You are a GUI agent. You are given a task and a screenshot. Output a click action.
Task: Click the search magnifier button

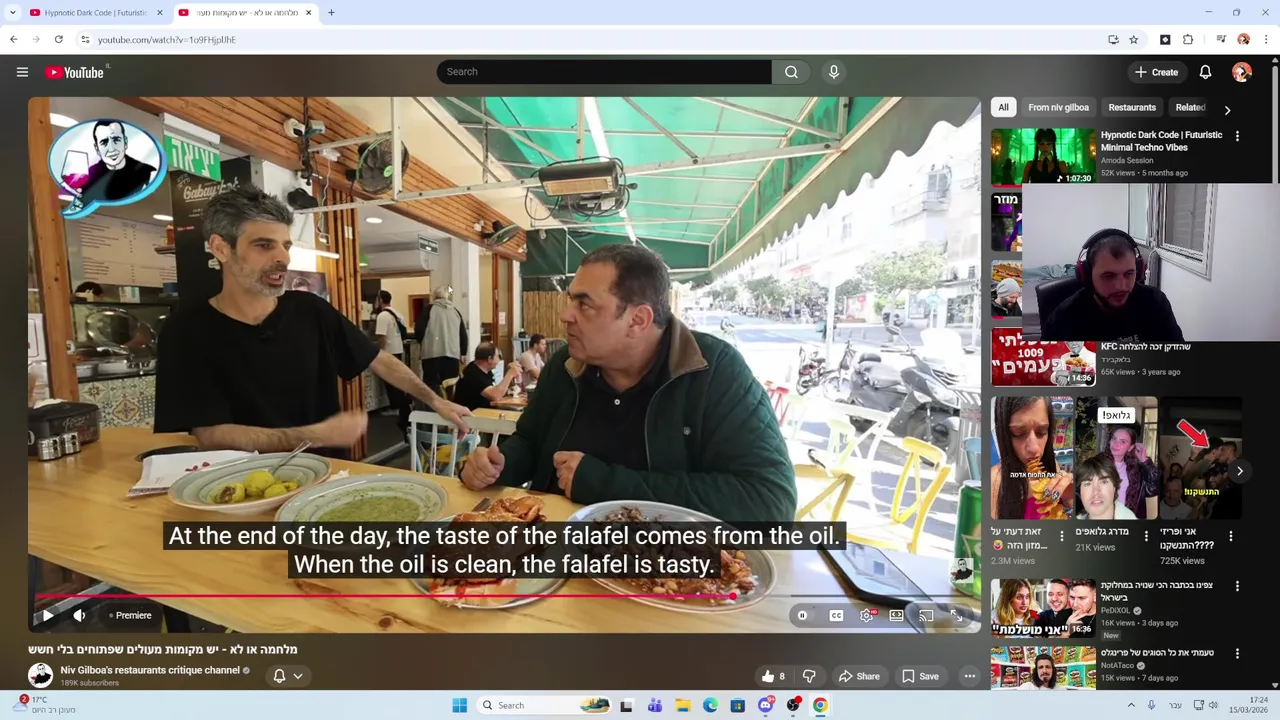[x=791, y=72]
